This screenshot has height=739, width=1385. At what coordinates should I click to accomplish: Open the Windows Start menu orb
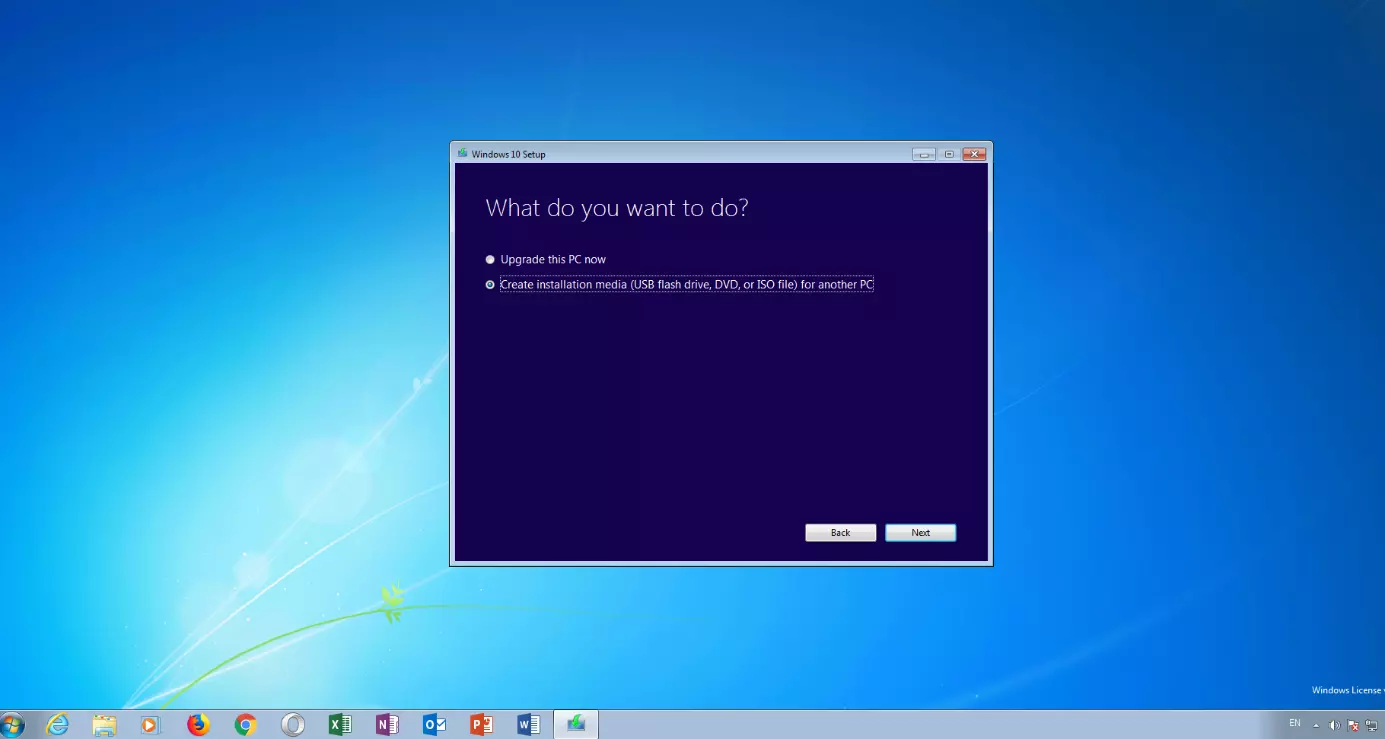(12, 725)
